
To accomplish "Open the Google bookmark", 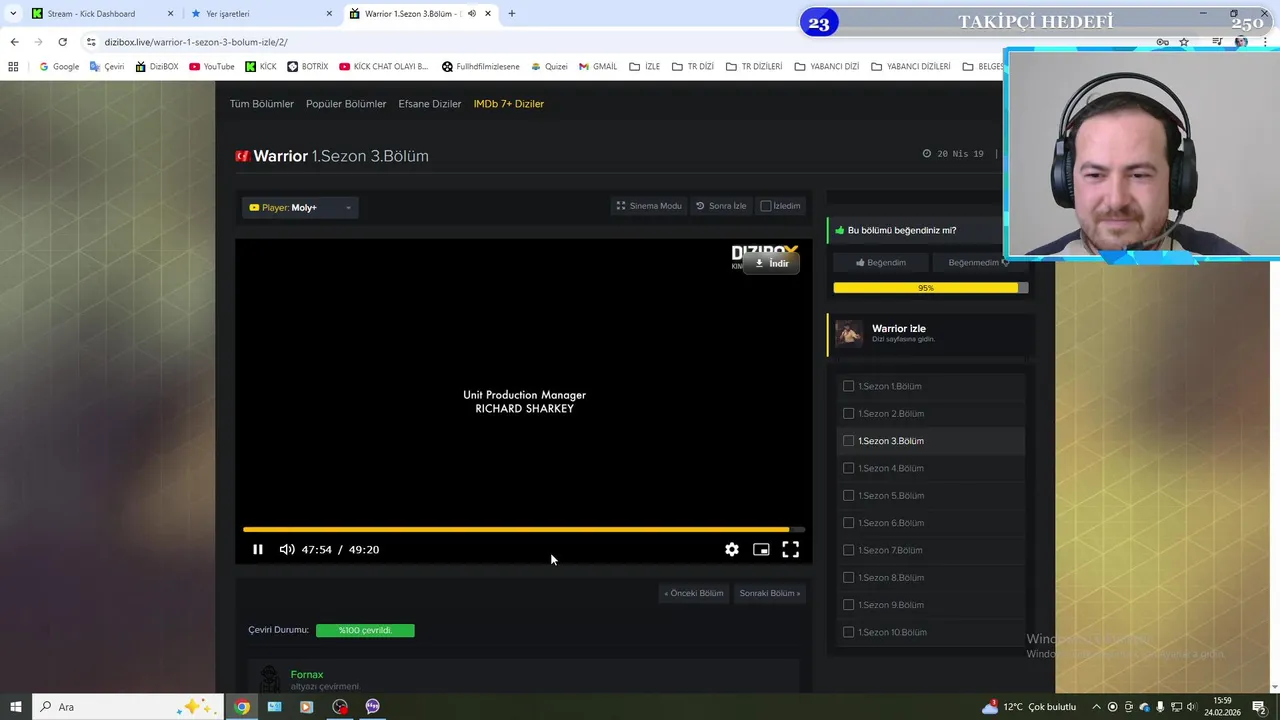I will tap(59, 67).
